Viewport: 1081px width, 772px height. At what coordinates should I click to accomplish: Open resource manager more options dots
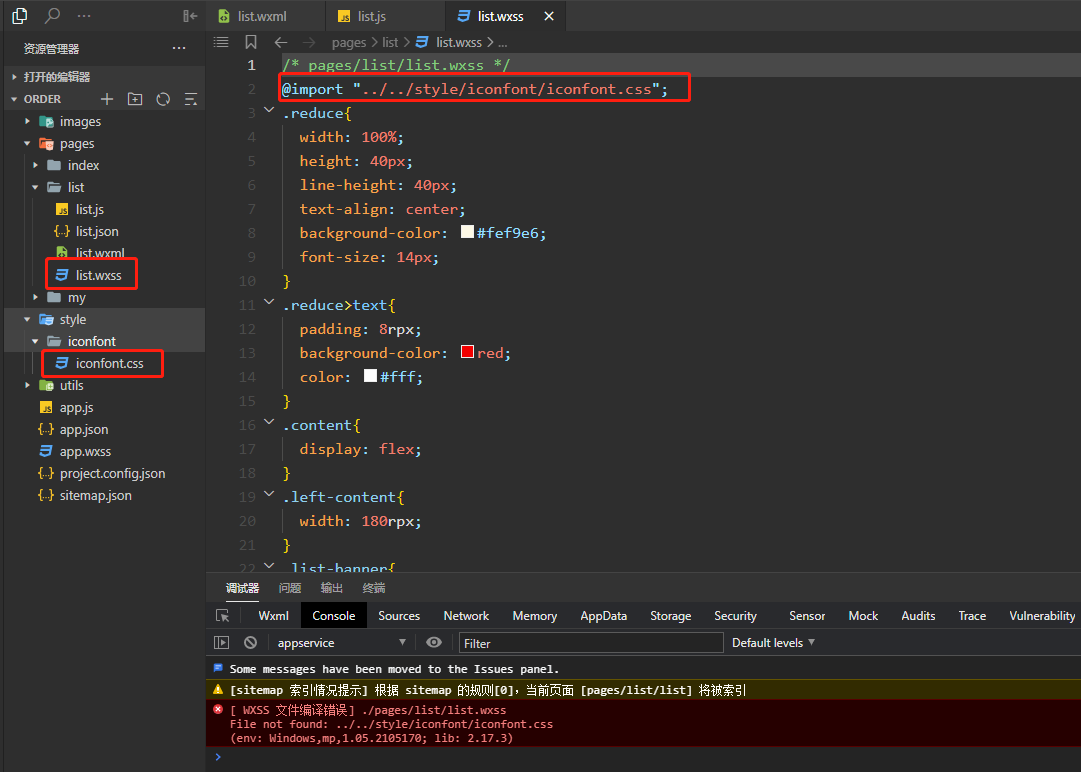(179, 48)
